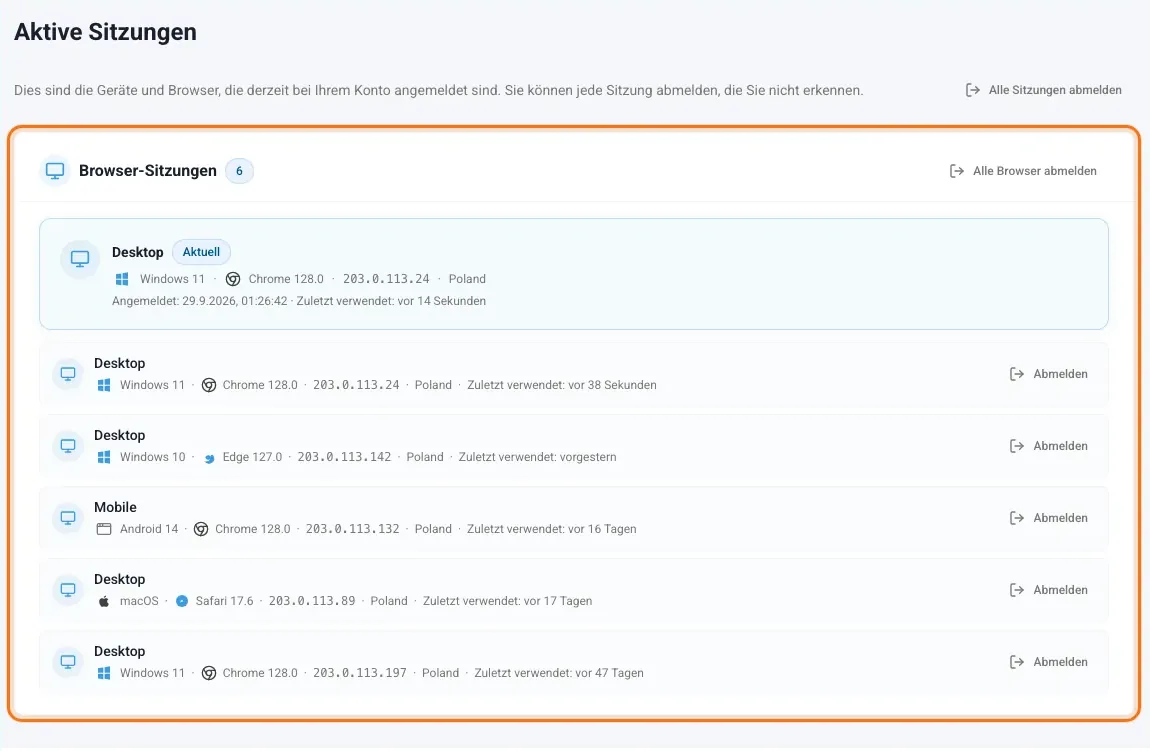Viewport: 1150px width, 751px height.
Task: Click the Apple logo beside macOS
Action: click(104, 601)
